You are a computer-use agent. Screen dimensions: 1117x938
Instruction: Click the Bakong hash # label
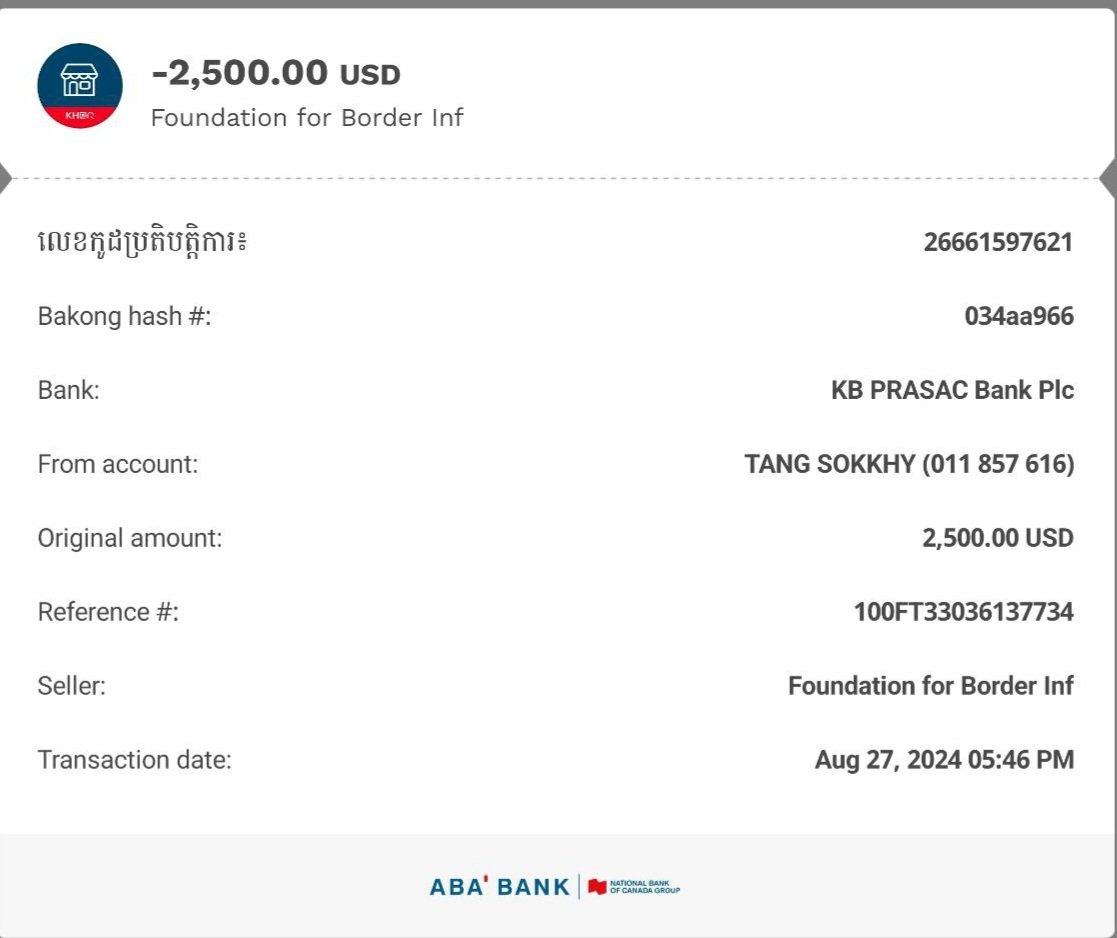pos(124,316)
